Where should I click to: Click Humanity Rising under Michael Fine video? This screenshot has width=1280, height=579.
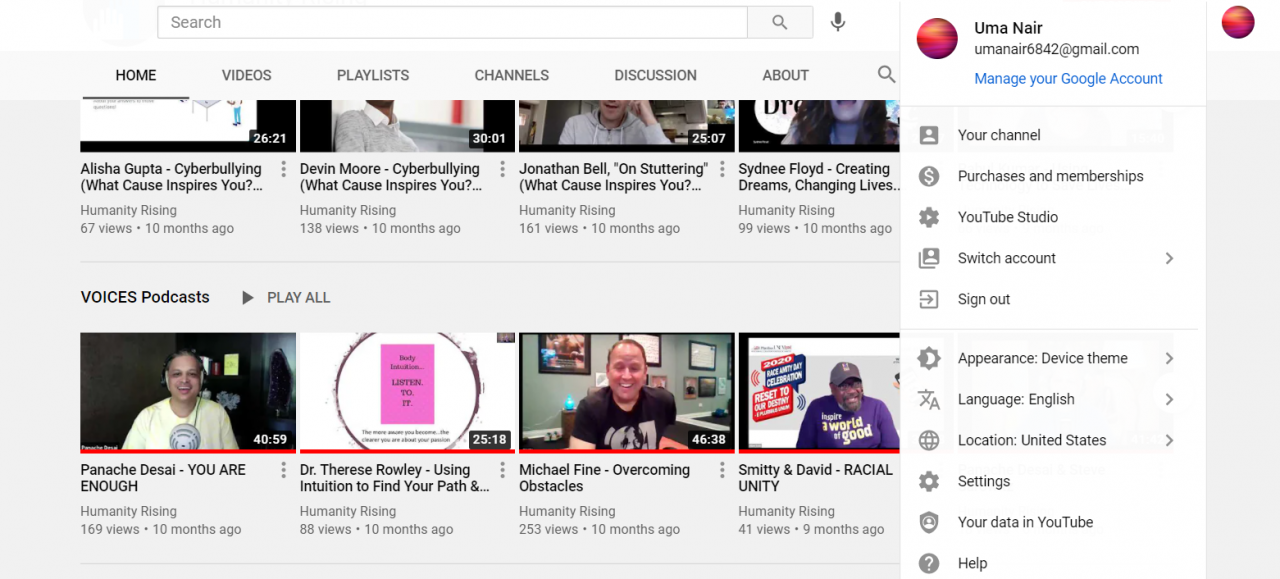click(567, 511)
